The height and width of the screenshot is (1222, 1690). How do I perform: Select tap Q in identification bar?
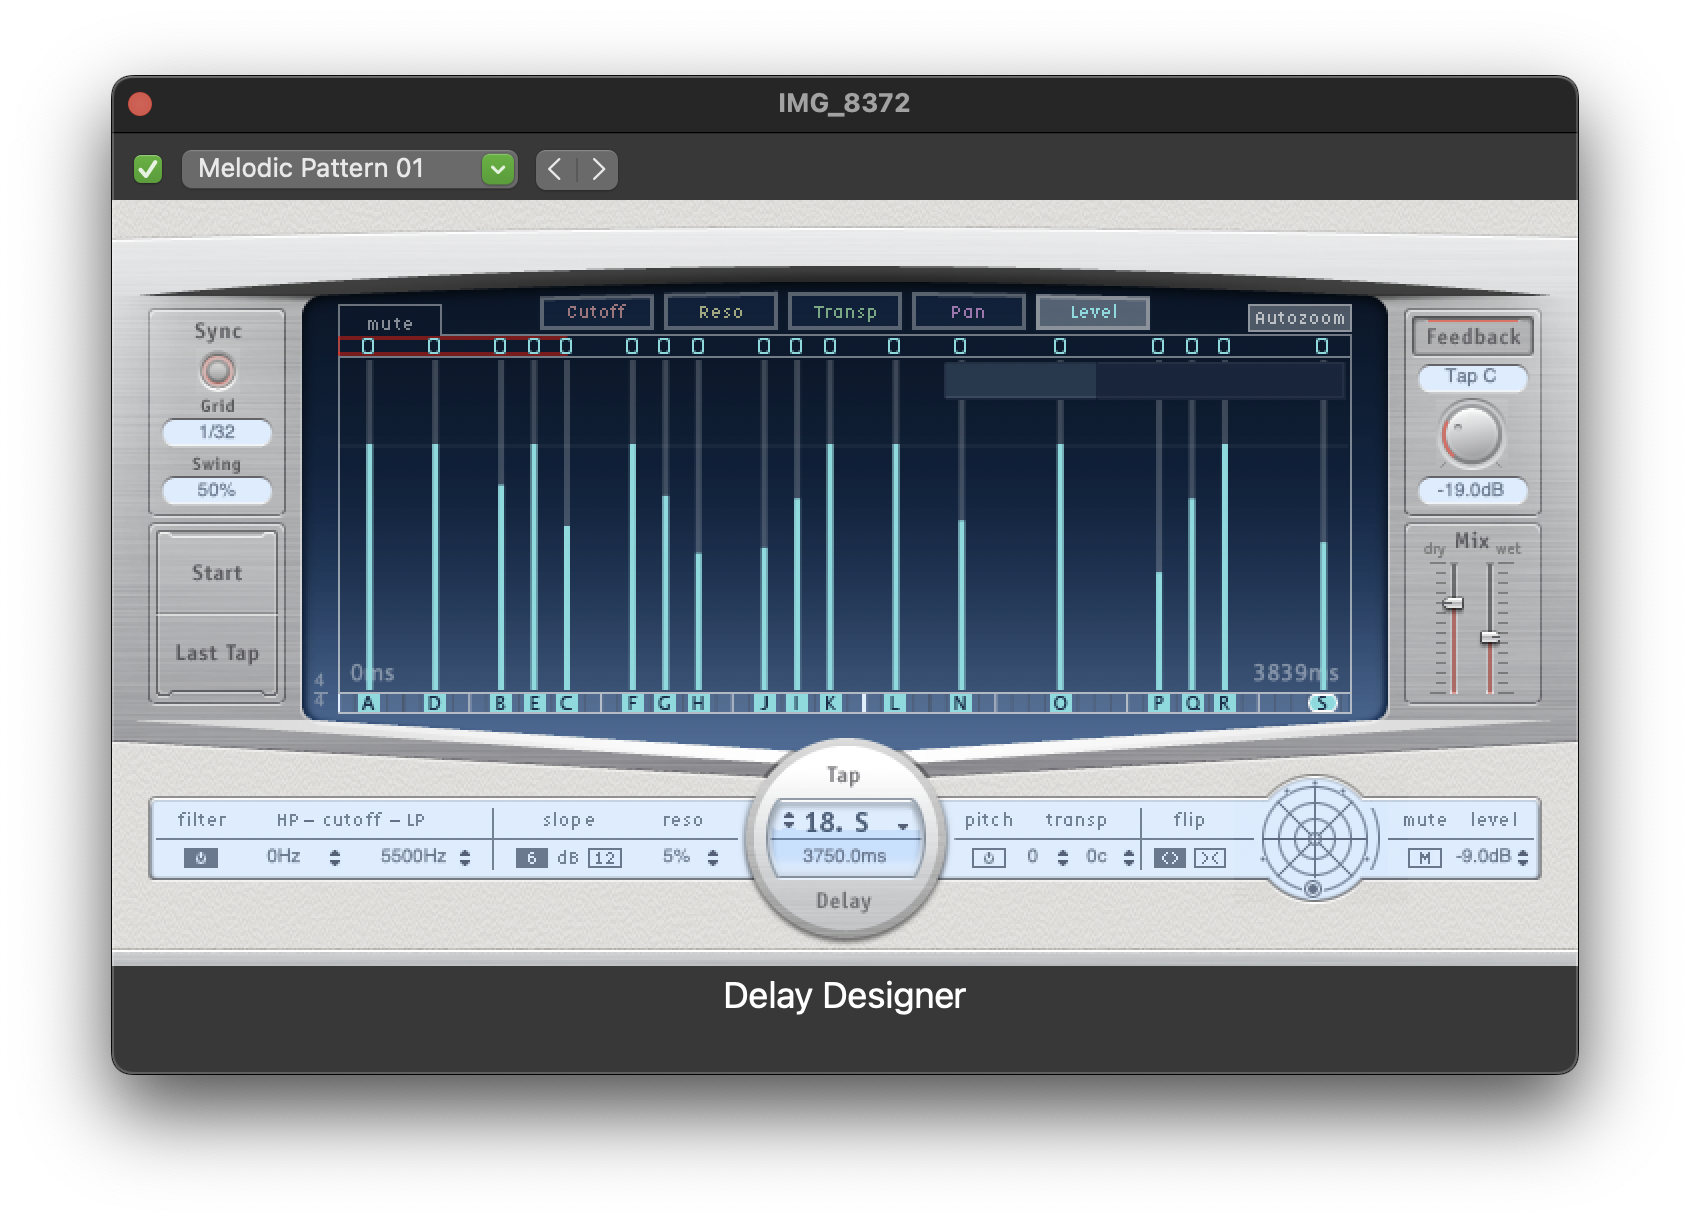(x=1192, y=703)
